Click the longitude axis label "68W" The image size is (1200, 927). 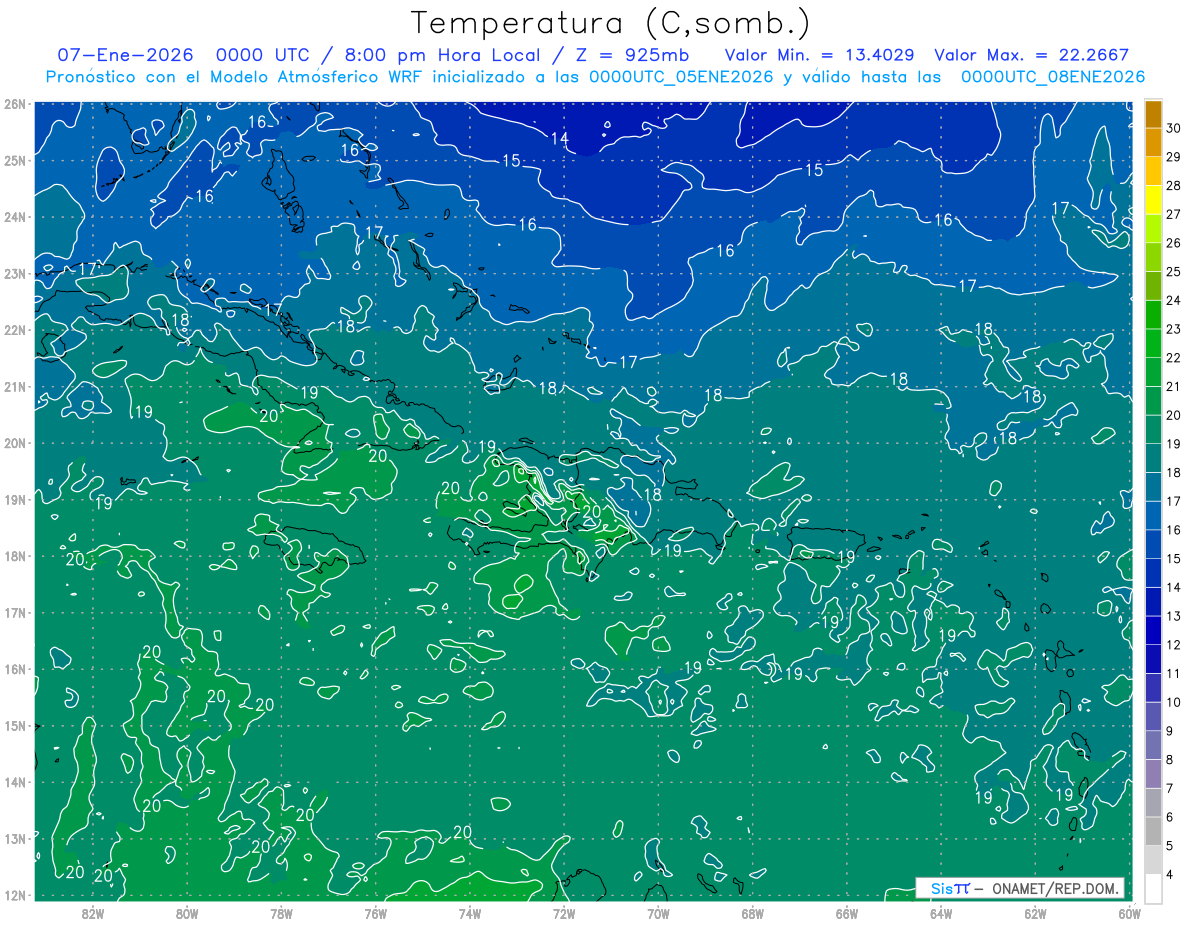(752, 913)
